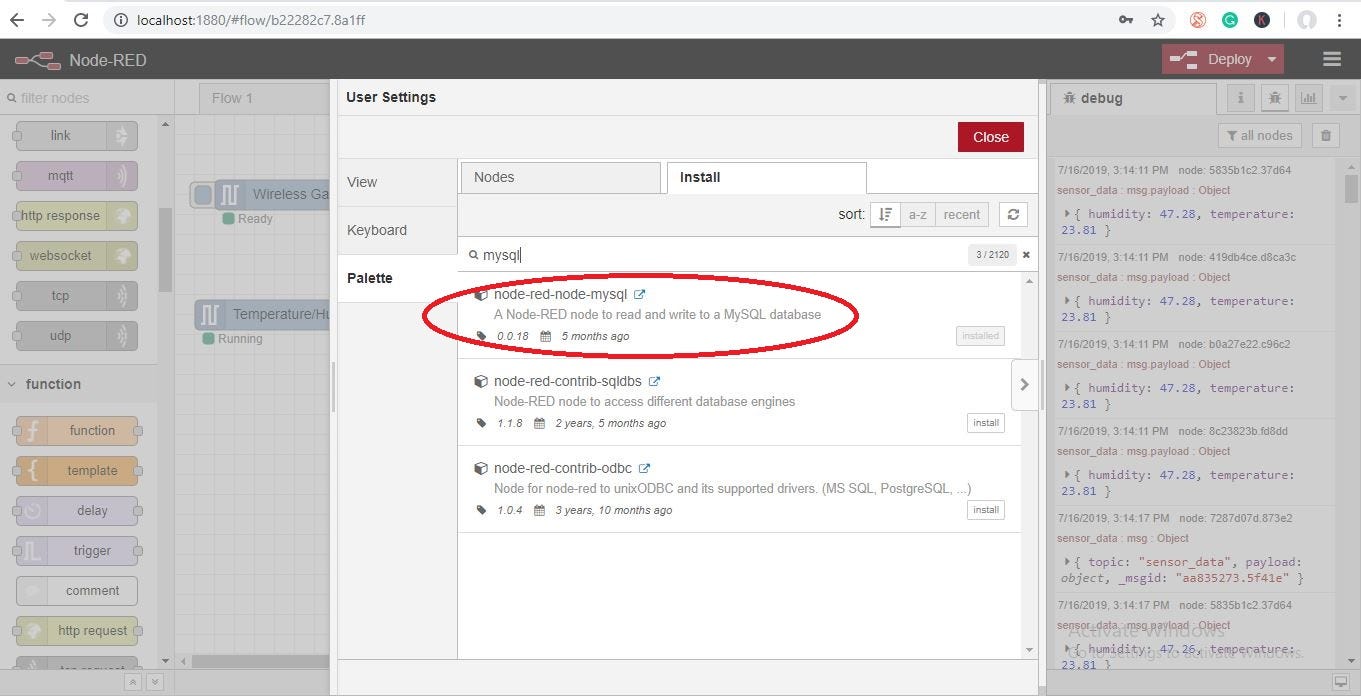1361x696 pixels.
Task: Switch to the Install tab
Action: tap(766, 177)
